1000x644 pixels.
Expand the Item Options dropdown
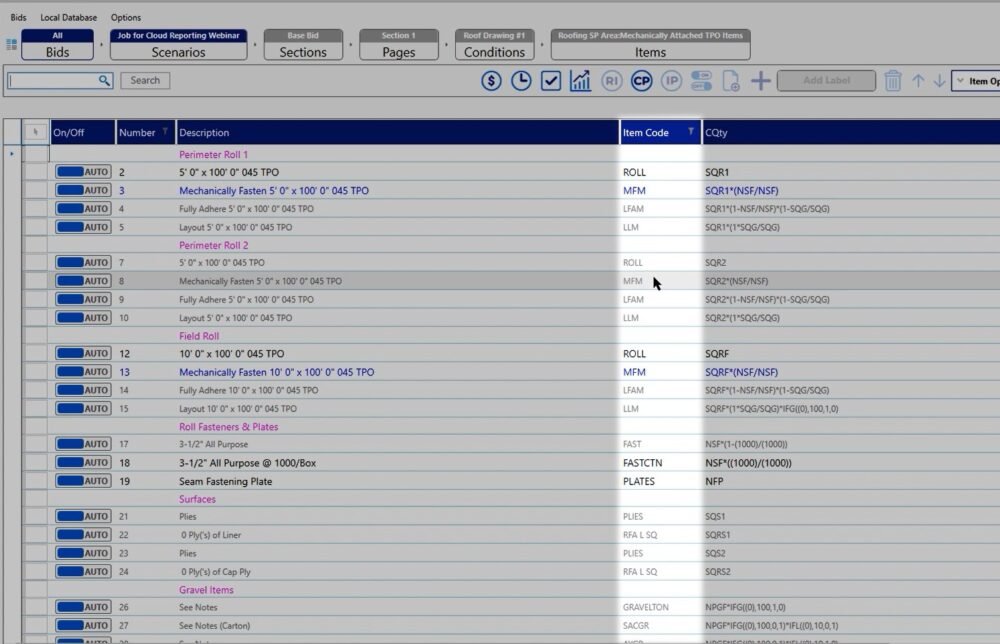(x=975, y=81)
